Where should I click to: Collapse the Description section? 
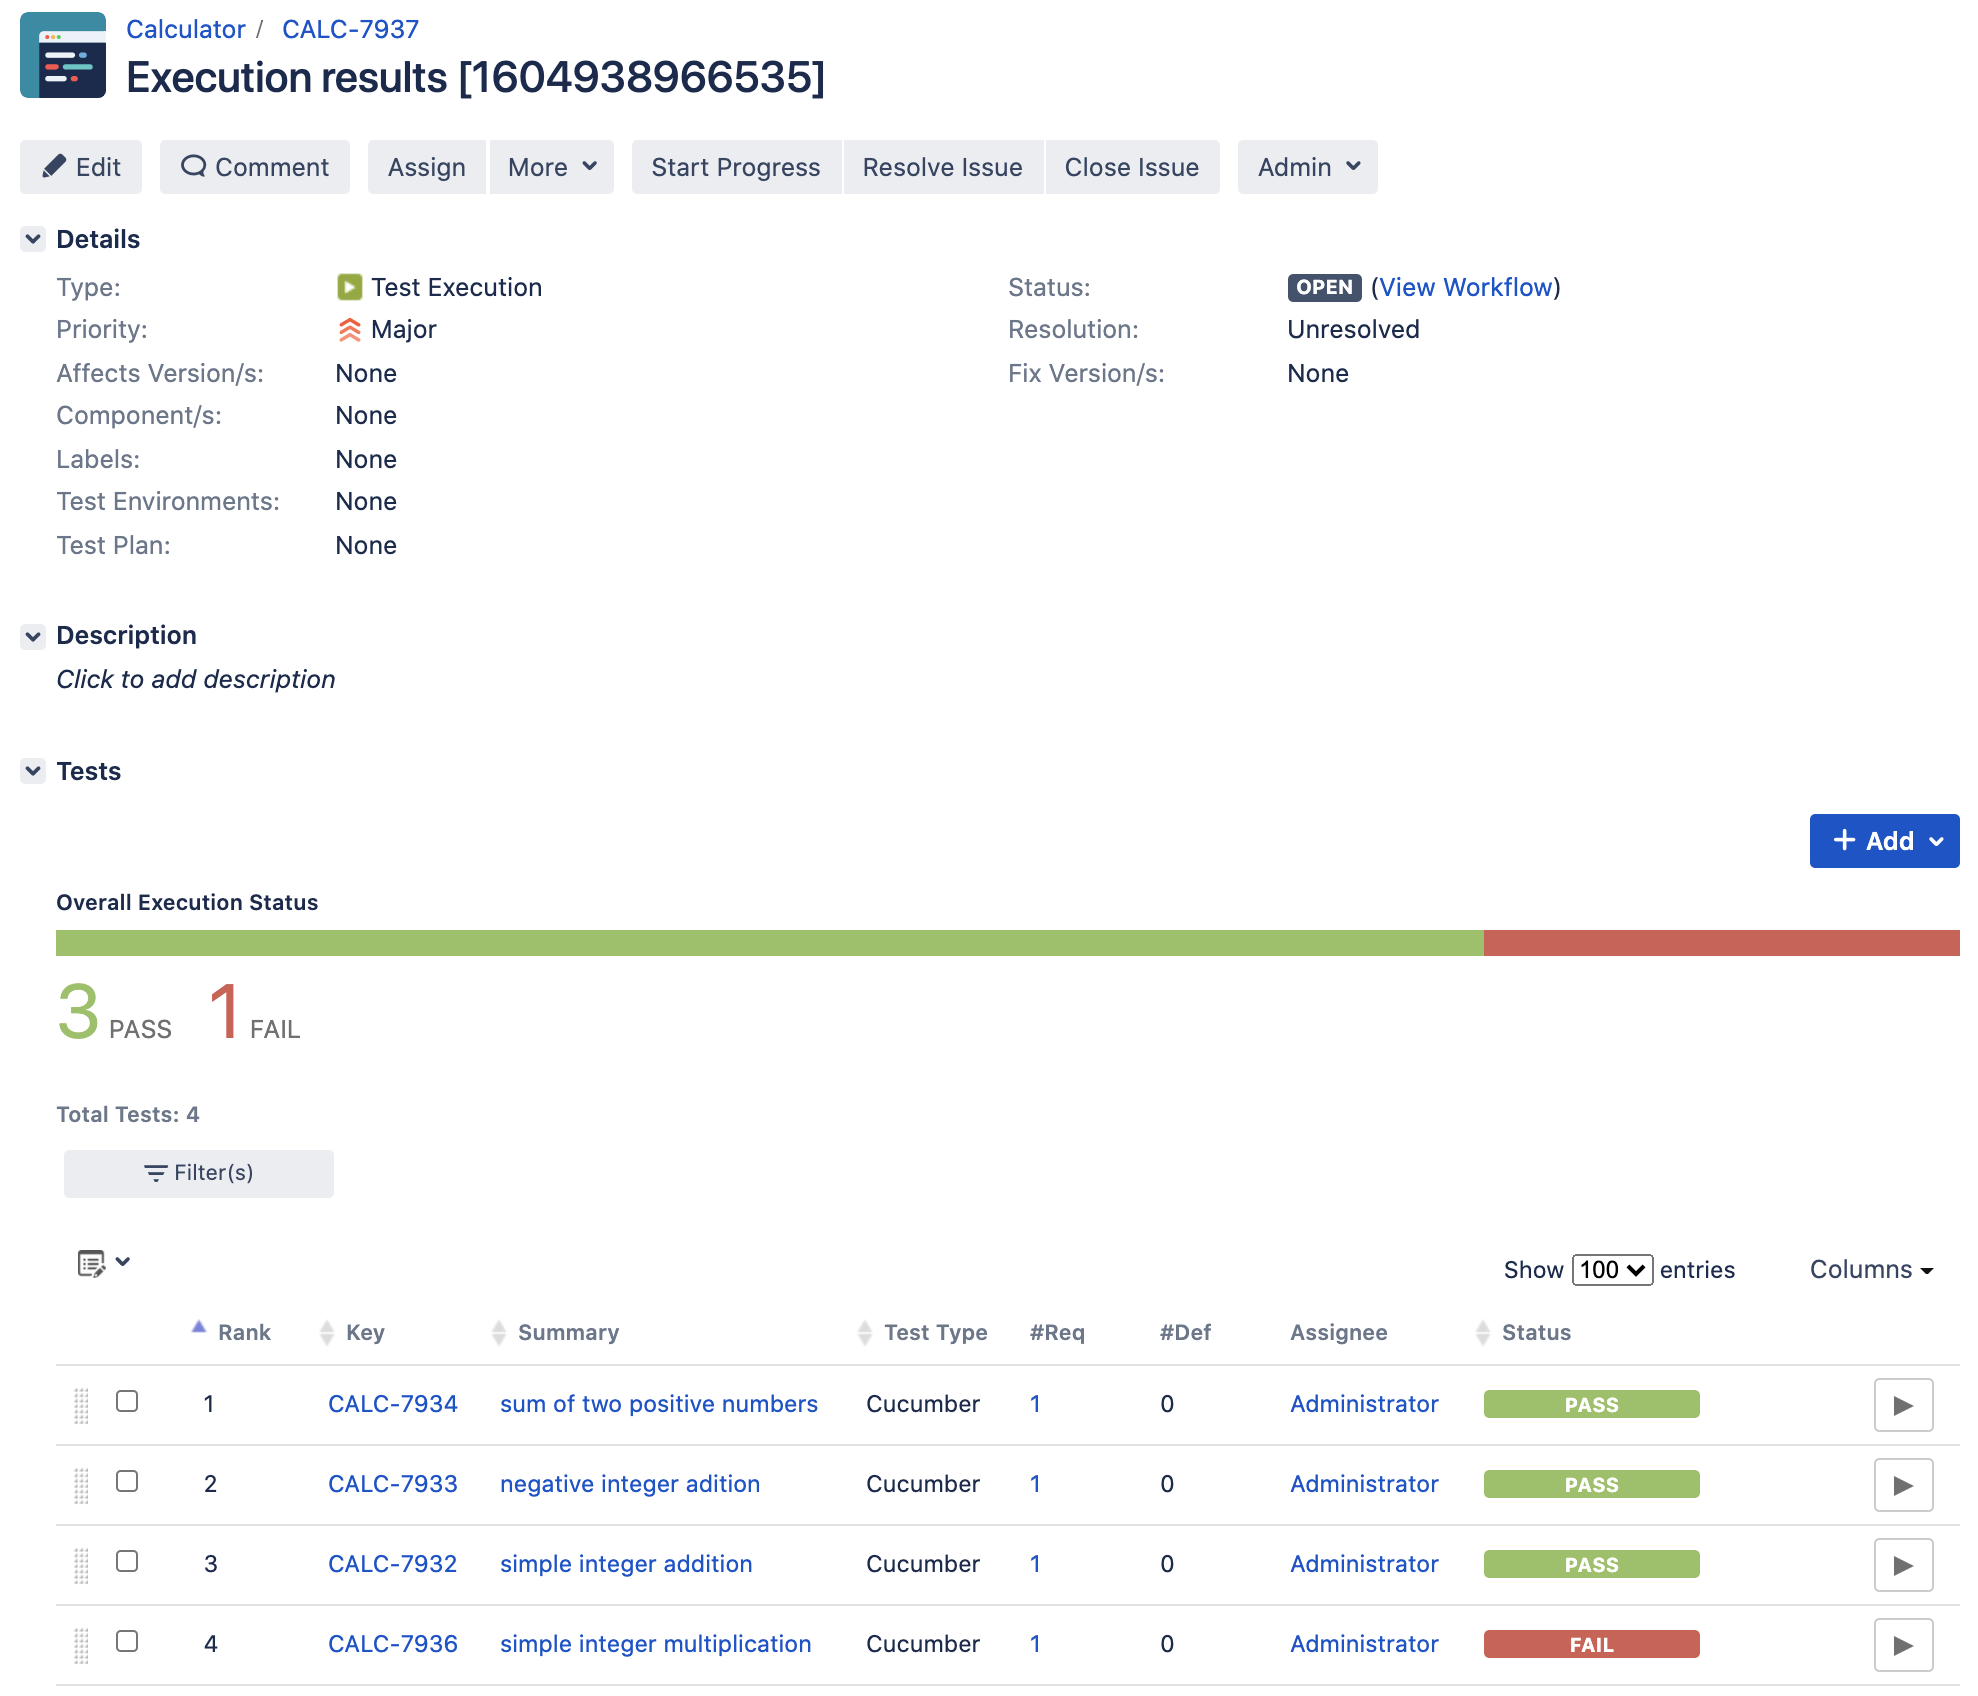(x=33, y=636)
